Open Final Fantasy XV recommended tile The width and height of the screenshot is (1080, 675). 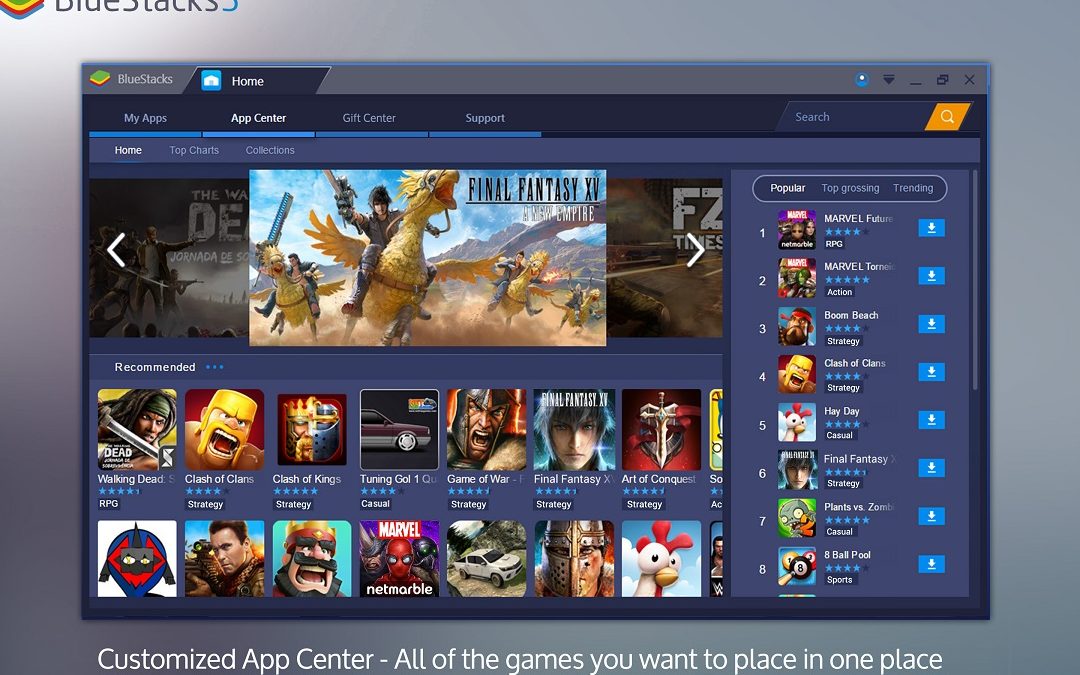[574, 430]
